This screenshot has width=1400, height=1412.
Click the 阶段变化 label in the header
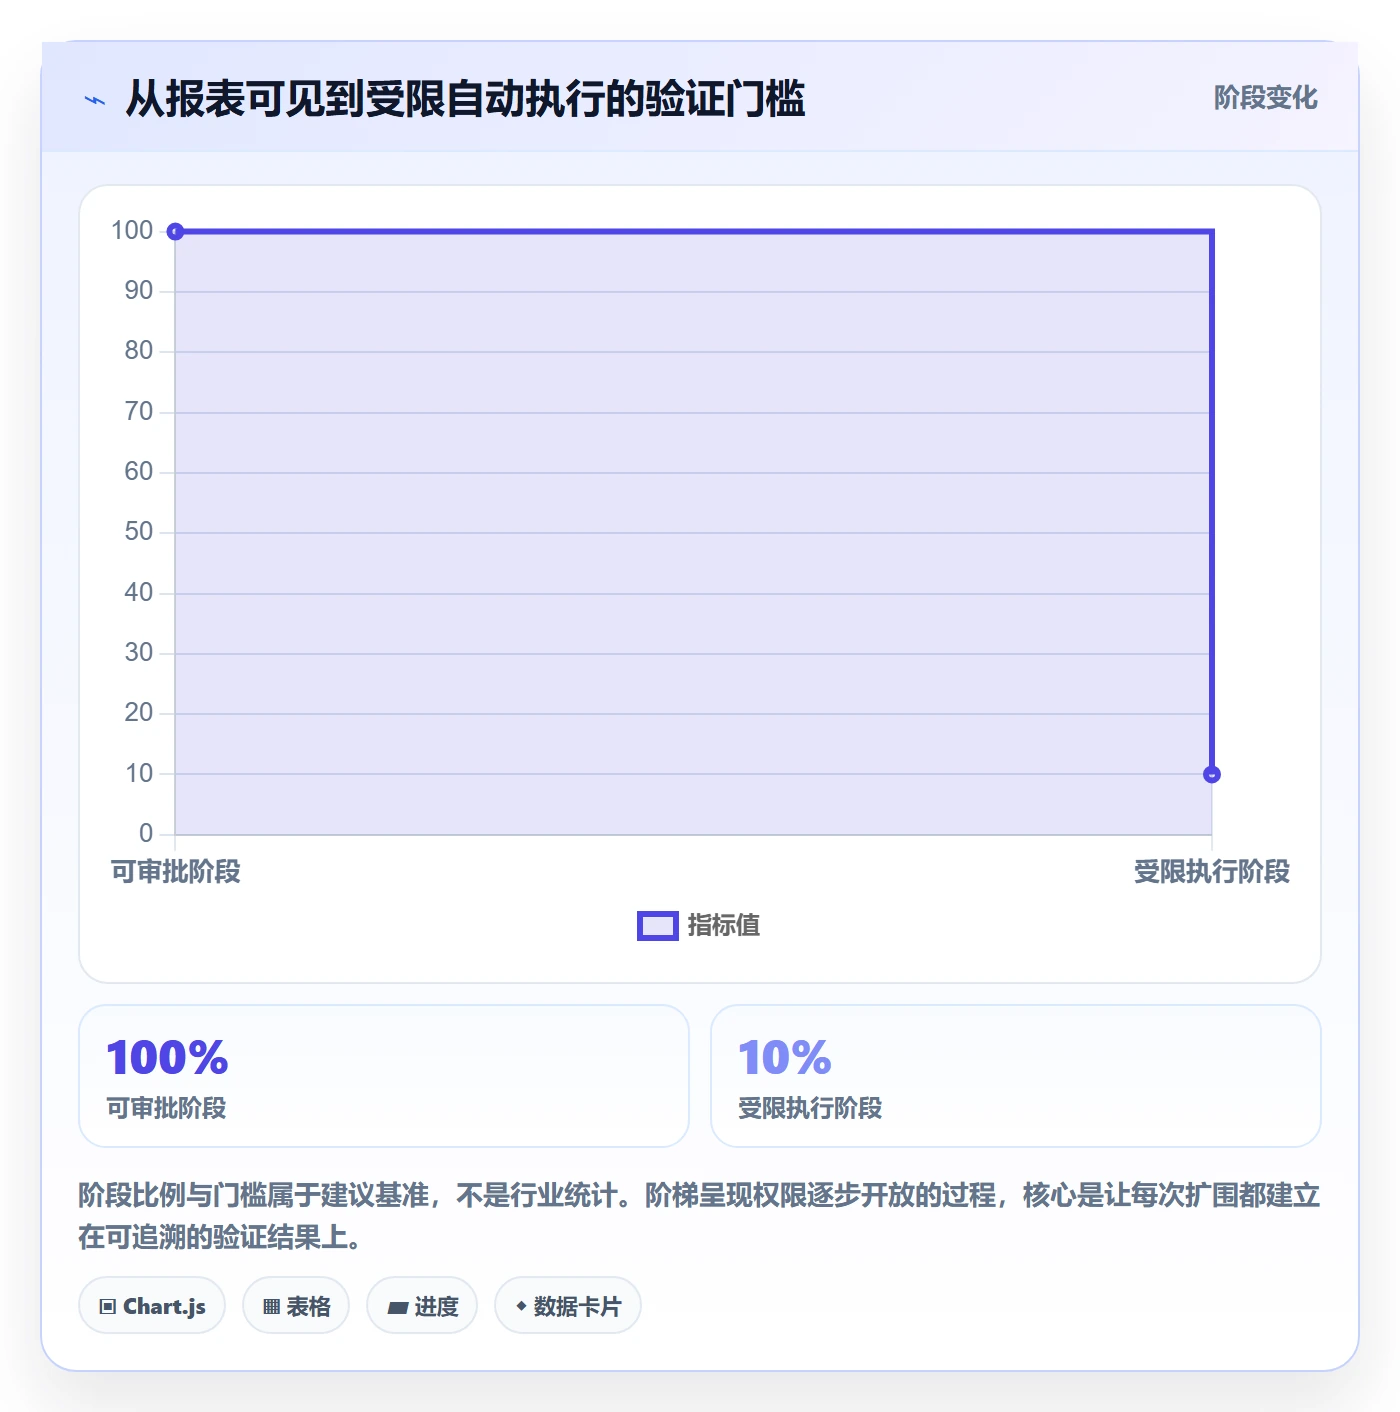[x=1266, y=98]
